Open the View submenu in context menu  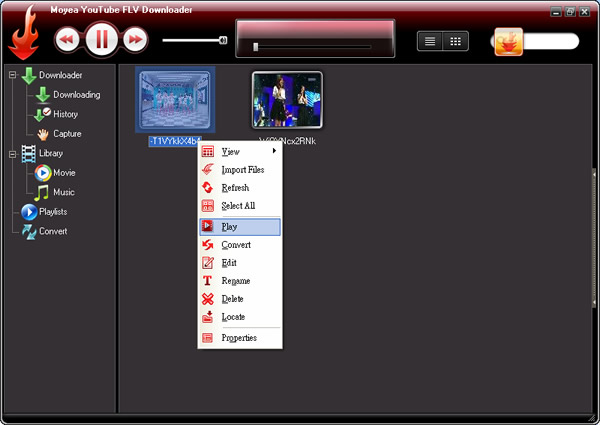click(240, 151)
